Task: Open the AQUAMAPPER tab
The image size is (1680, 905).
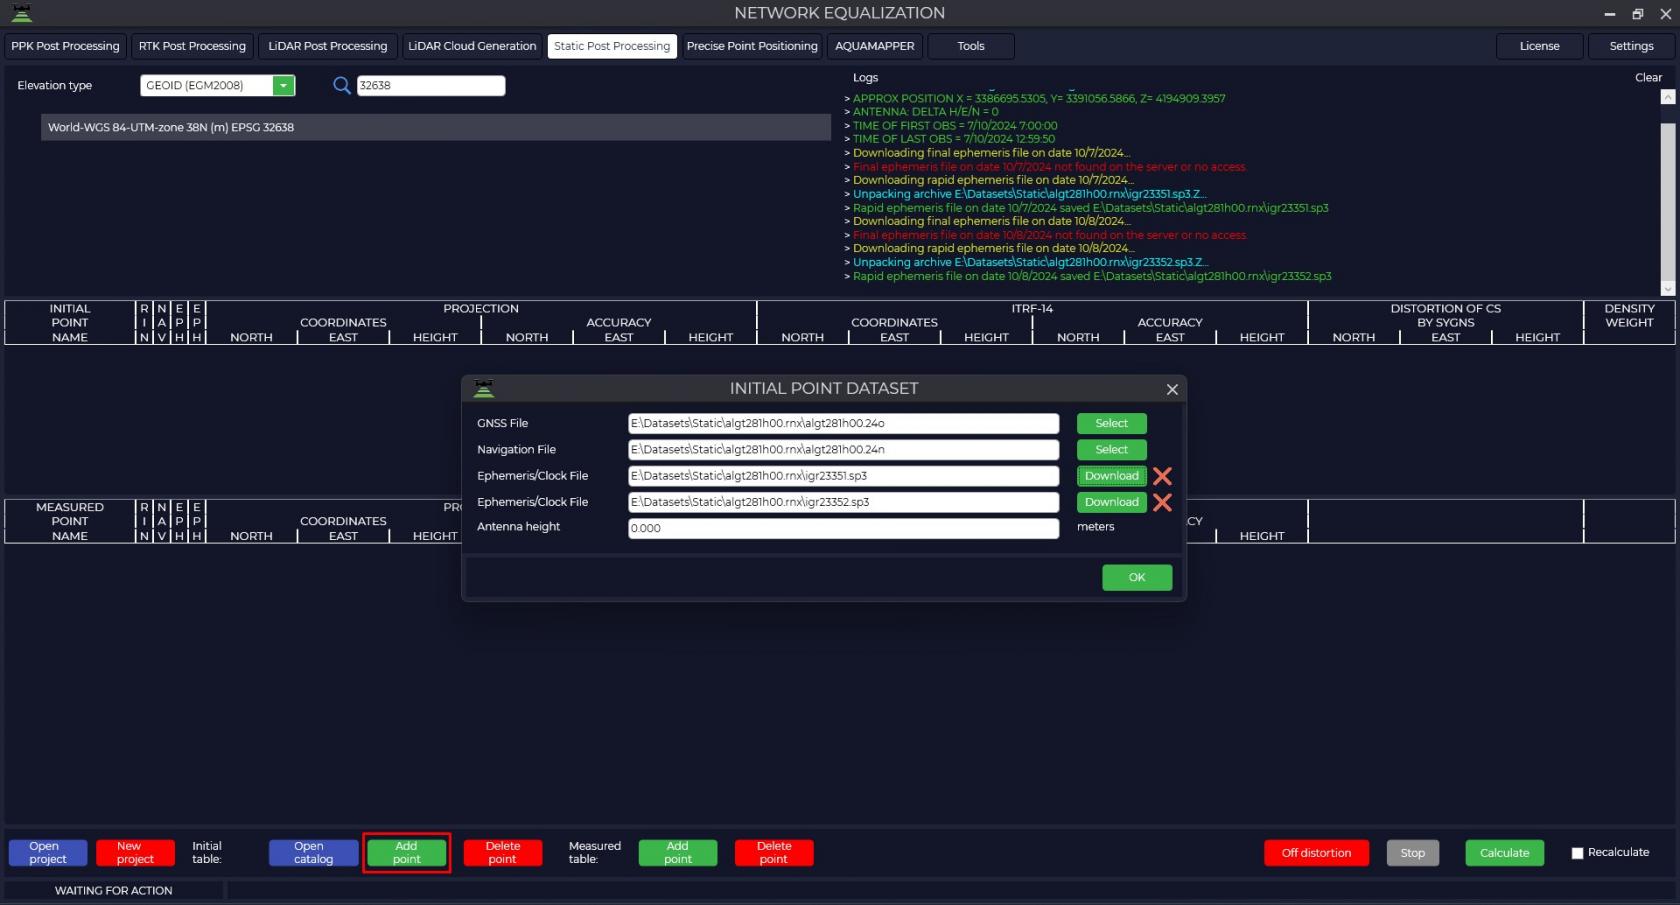Action: pyautogui.click(x=875, y=46)
